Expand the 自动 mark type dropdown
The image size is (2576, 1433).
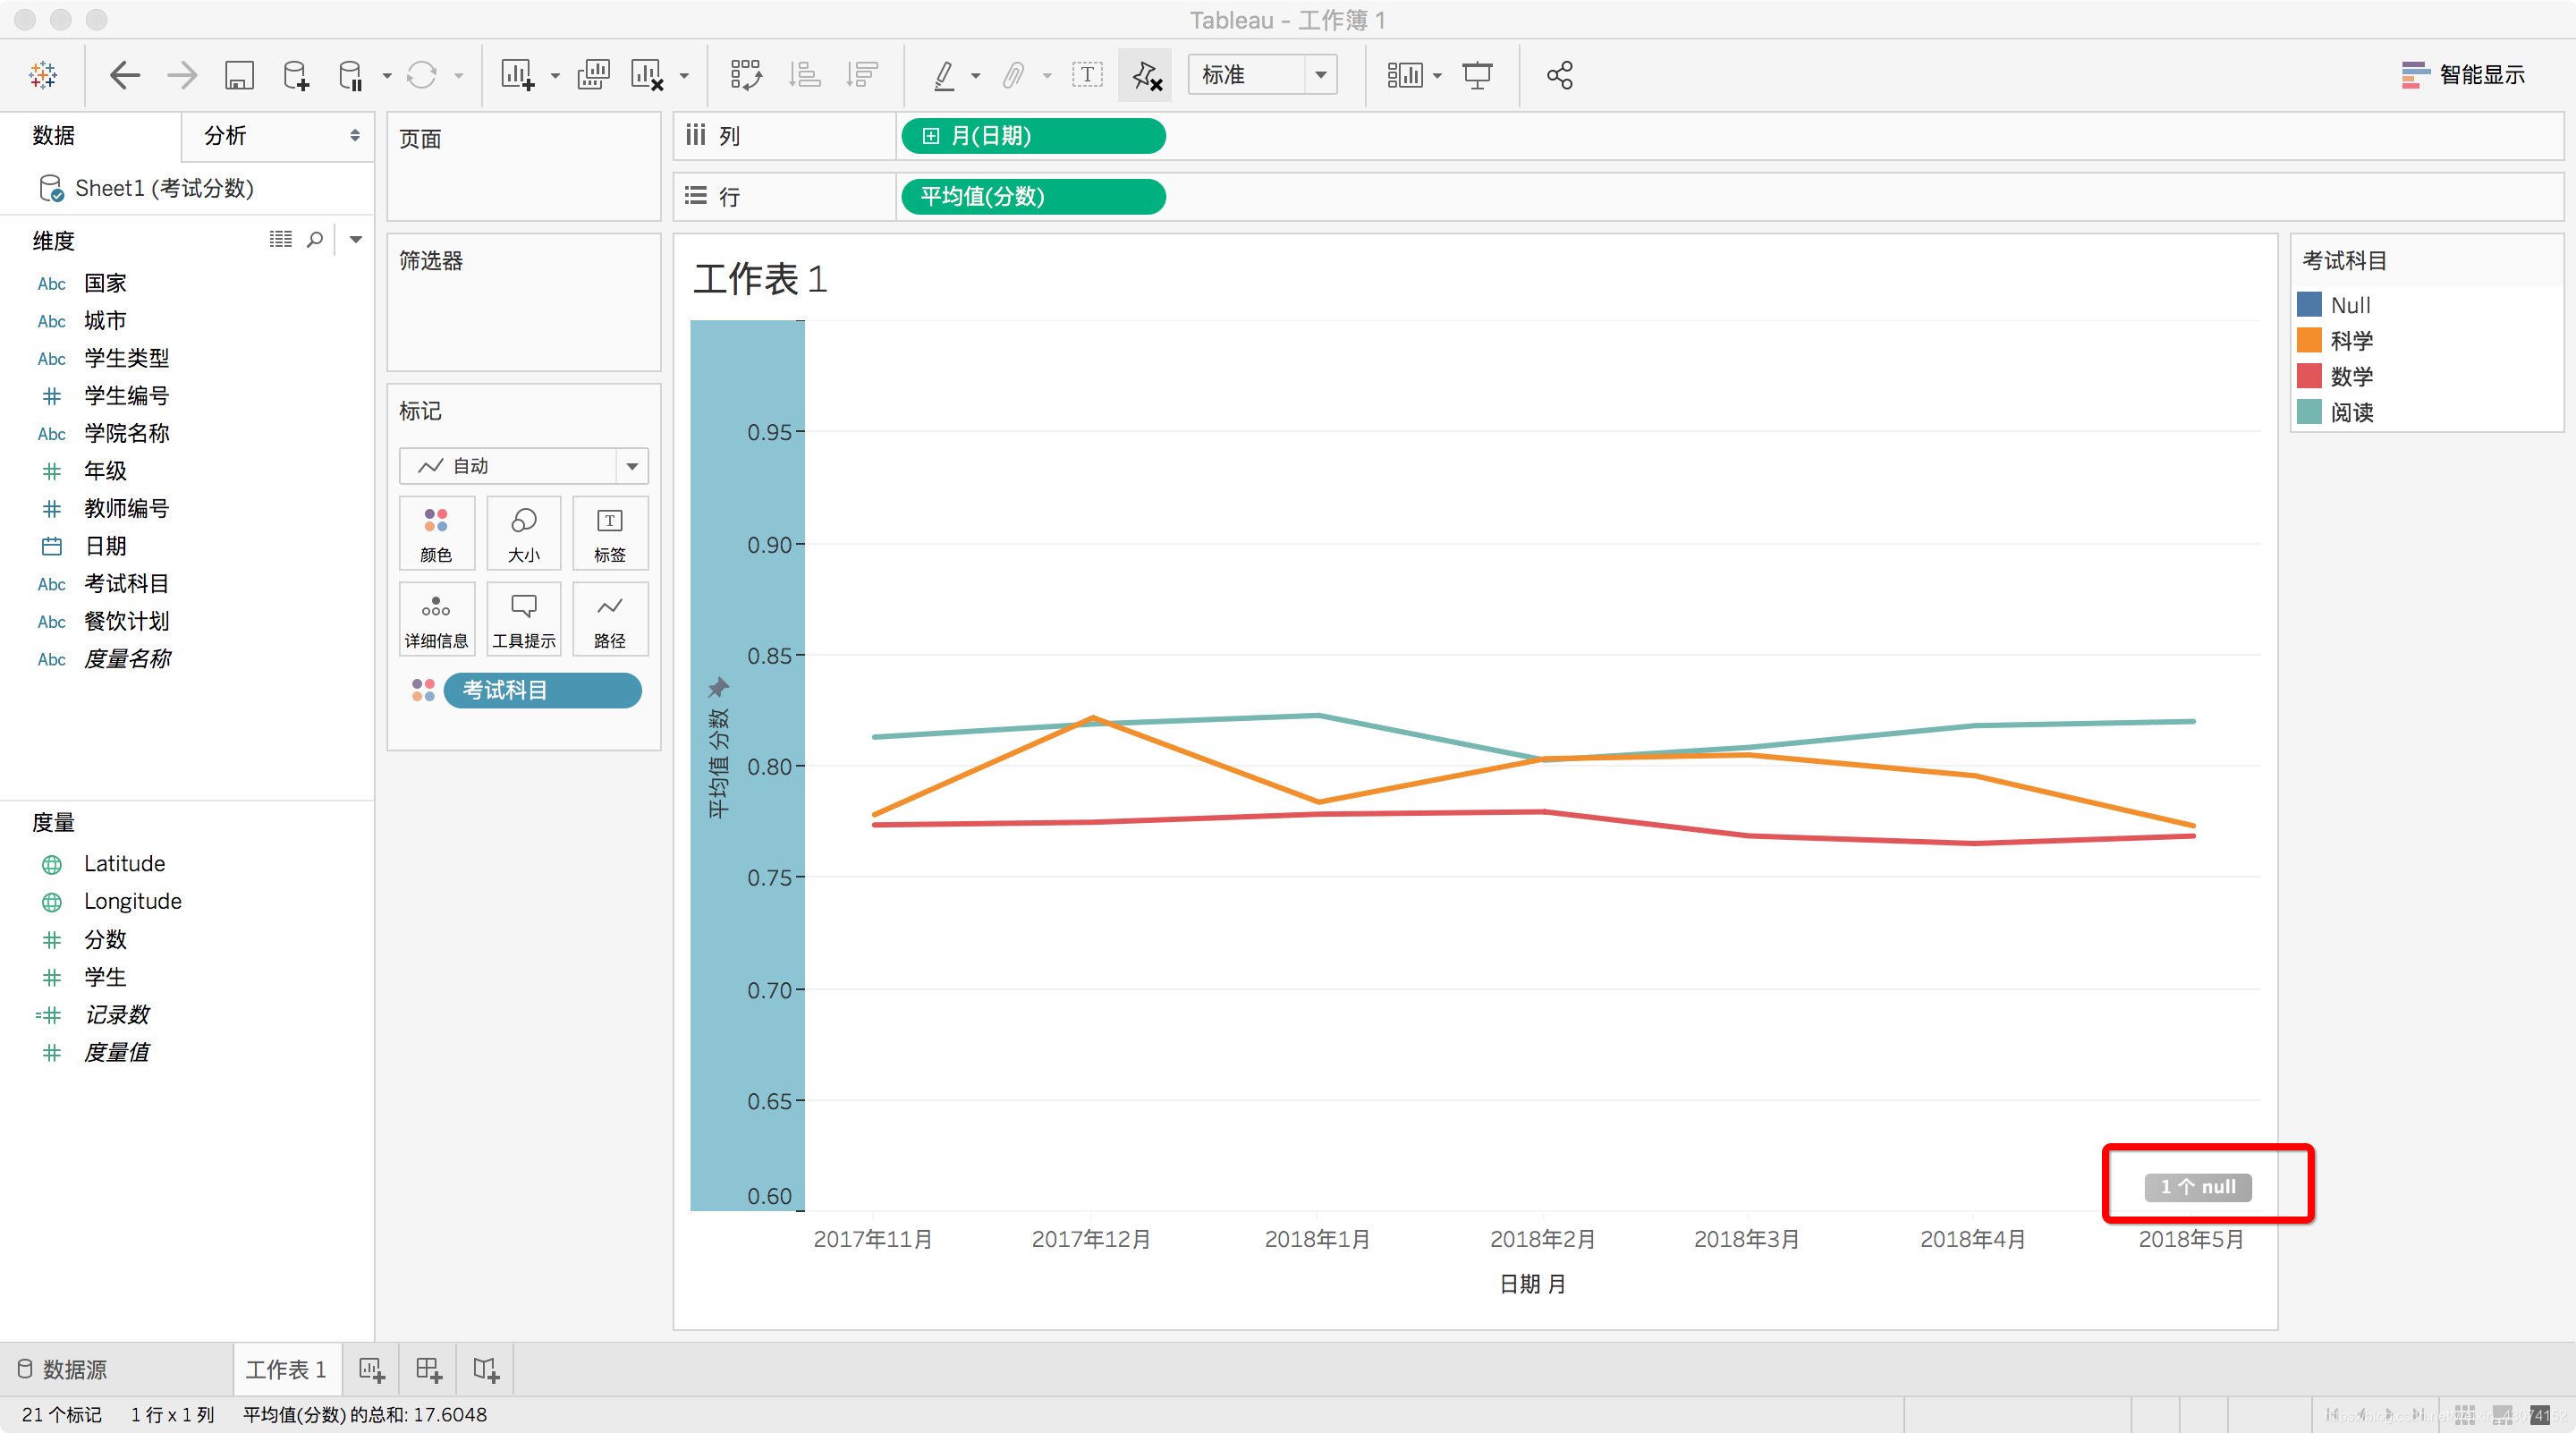click(x=631, y=466)
